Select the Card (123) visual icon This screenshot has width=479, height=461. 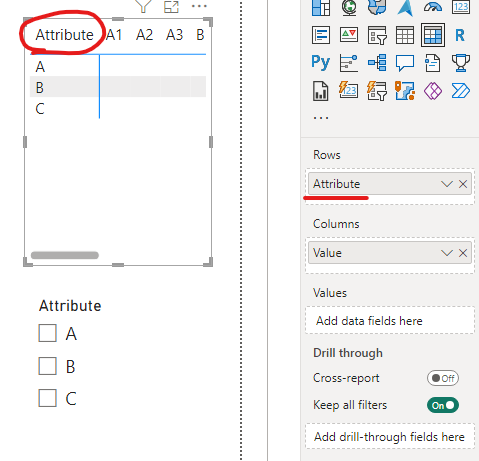(x=461, y=7)
